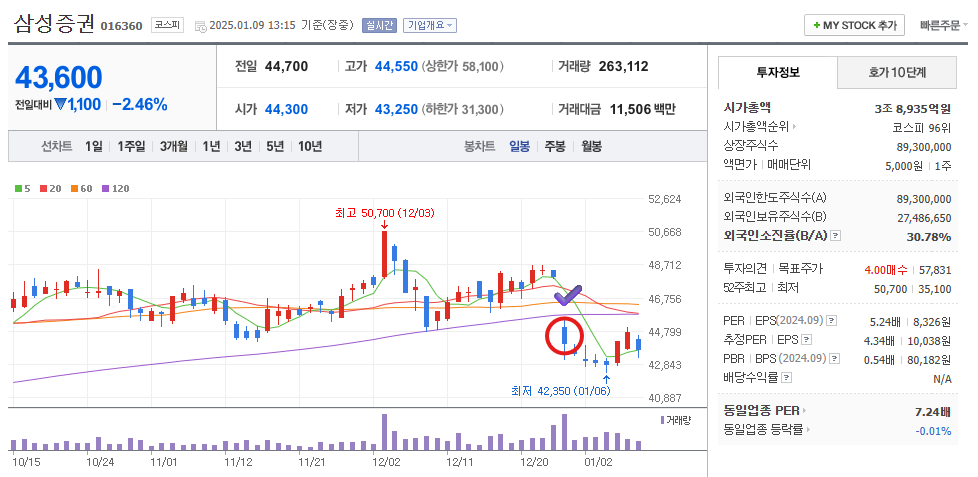
Task: Click the 최저 42,350 (01/06) label
Action: click(x=560, y=391)
